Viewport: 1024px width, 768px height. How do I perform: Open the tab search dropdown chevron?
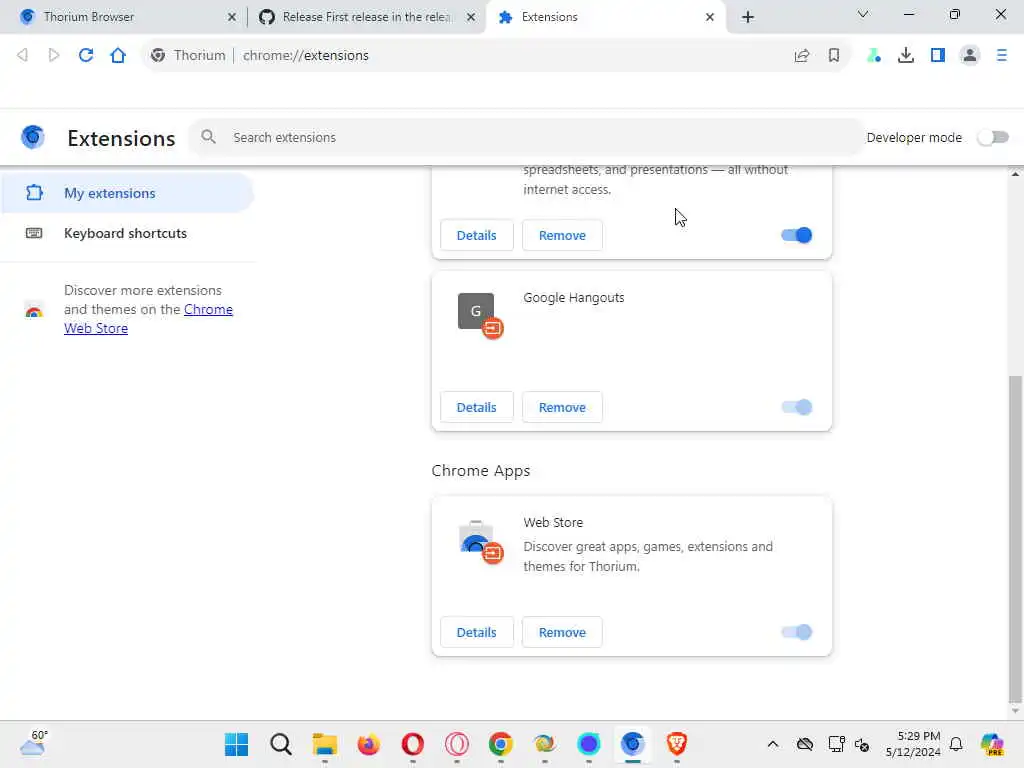pos(863,14)
